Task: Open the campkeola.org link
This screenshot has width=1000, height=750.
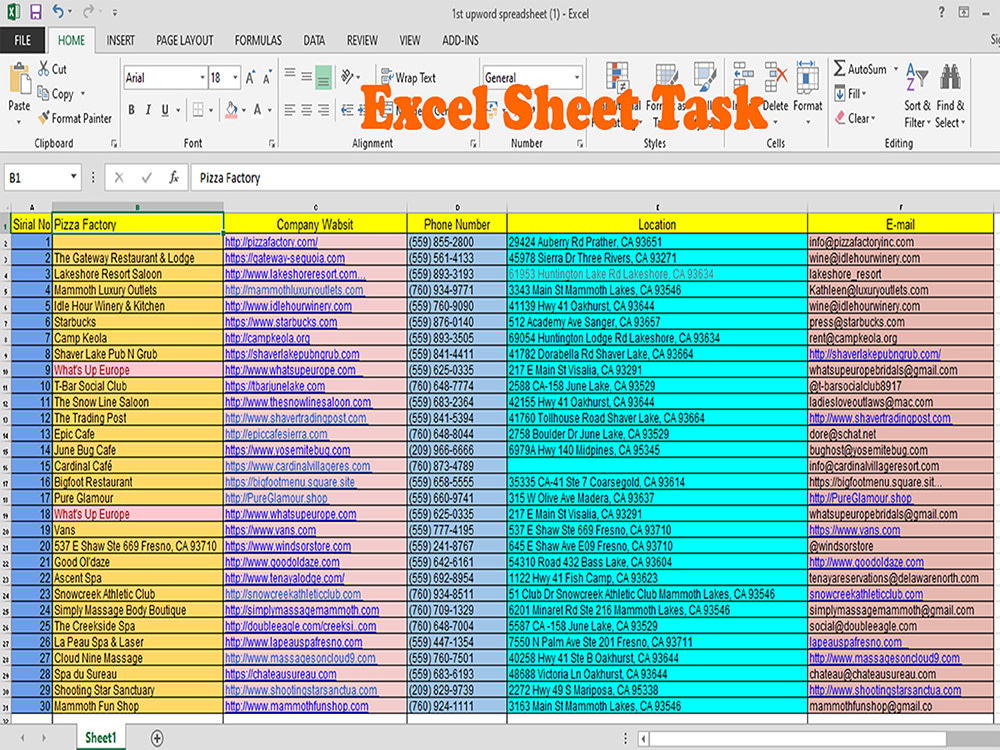Action: tap(267, 338)
